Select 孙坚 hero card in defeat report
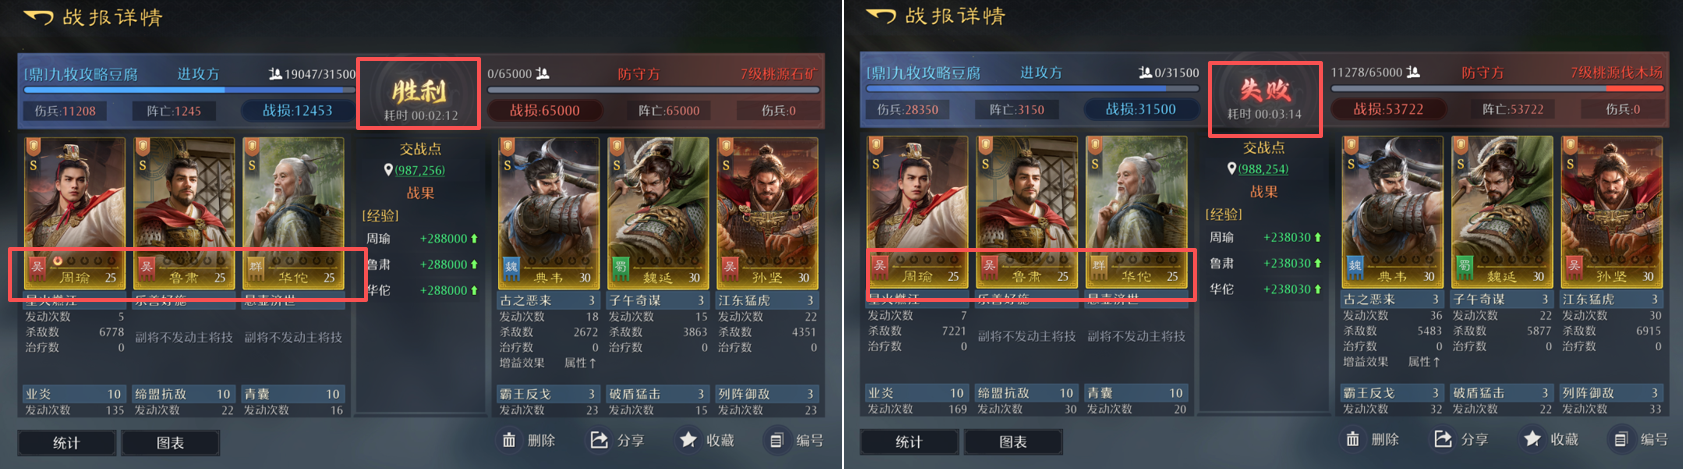This screenshot has height=469, width=1683. (1611, 212)
